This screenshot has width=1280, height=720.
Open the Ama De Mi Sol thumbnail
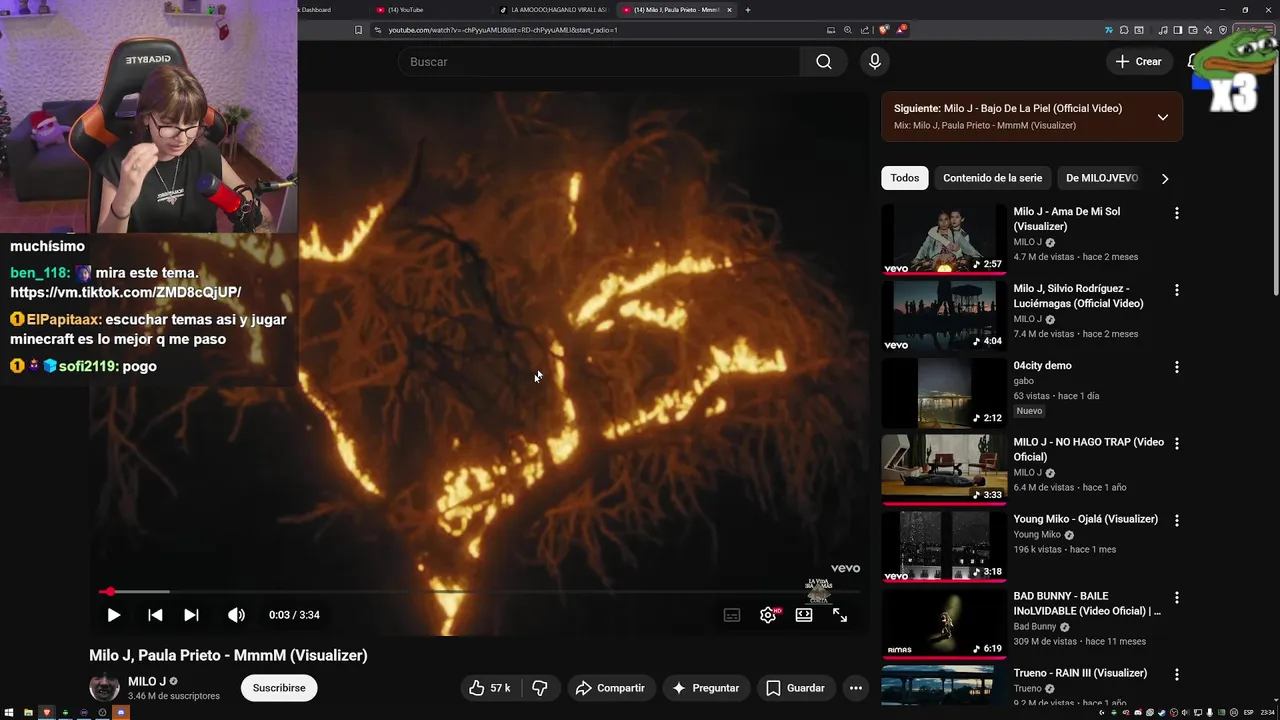click(944, 239)
